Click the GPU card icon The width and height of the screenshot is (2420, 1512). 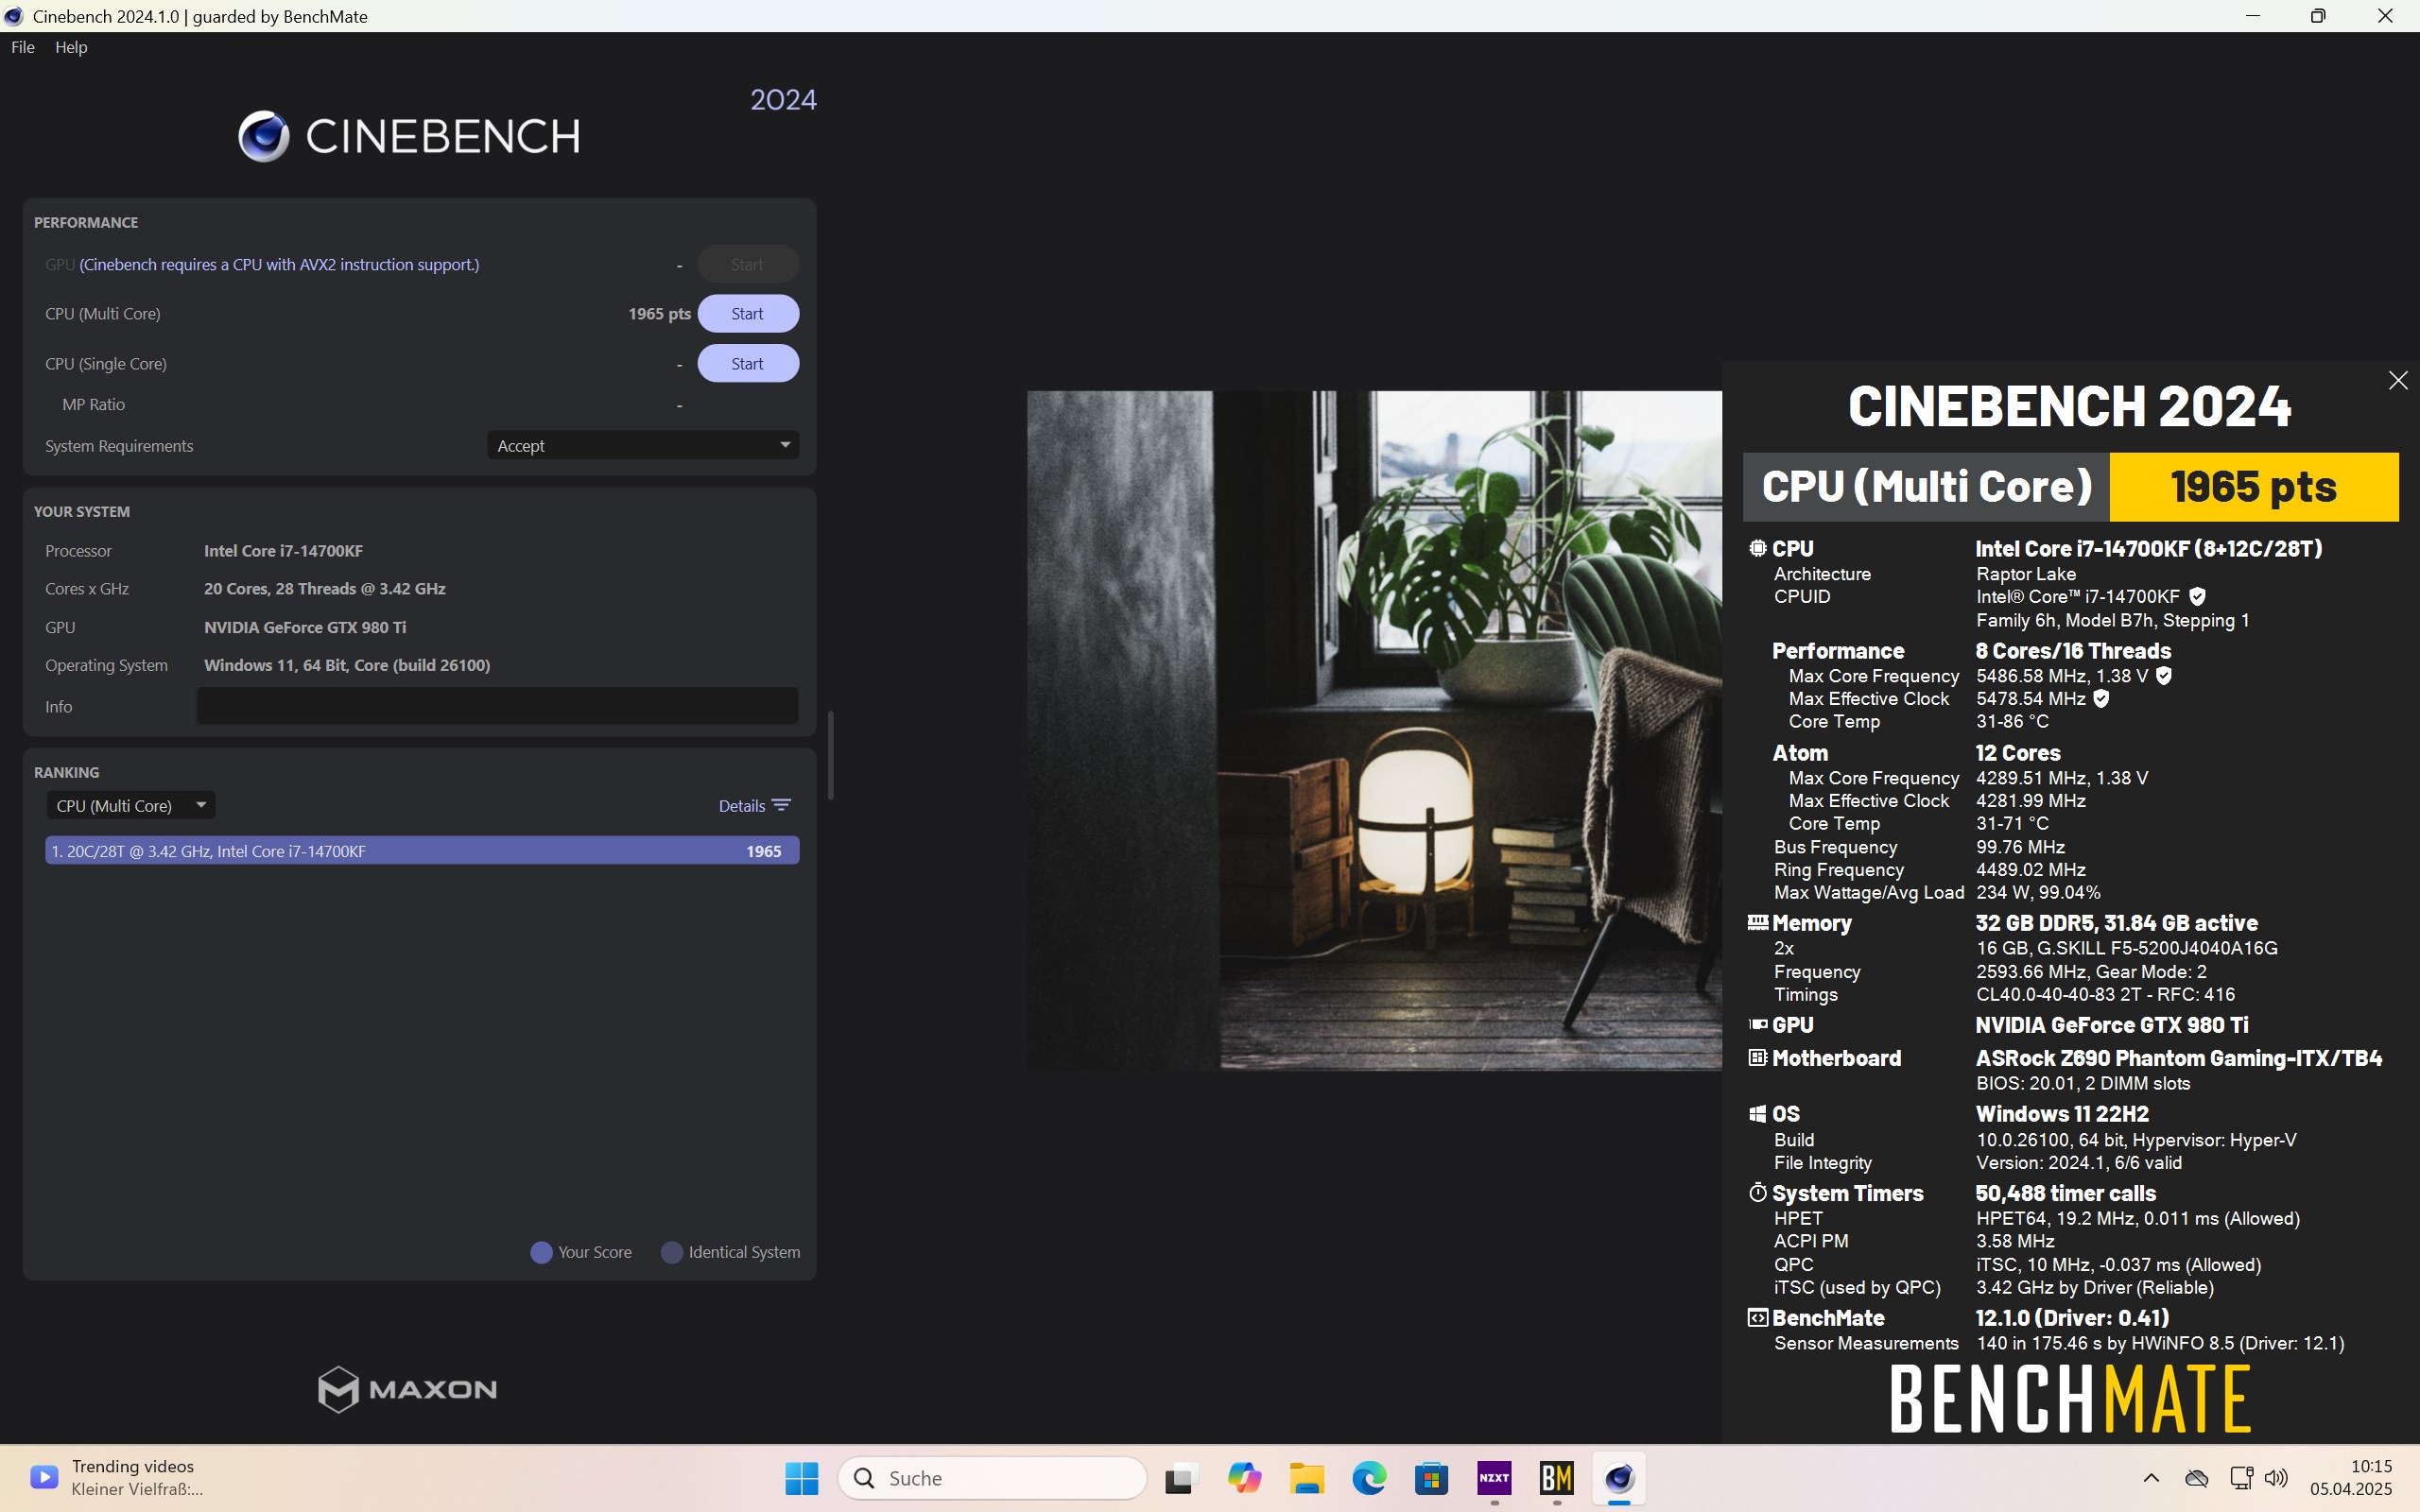1758,1024
